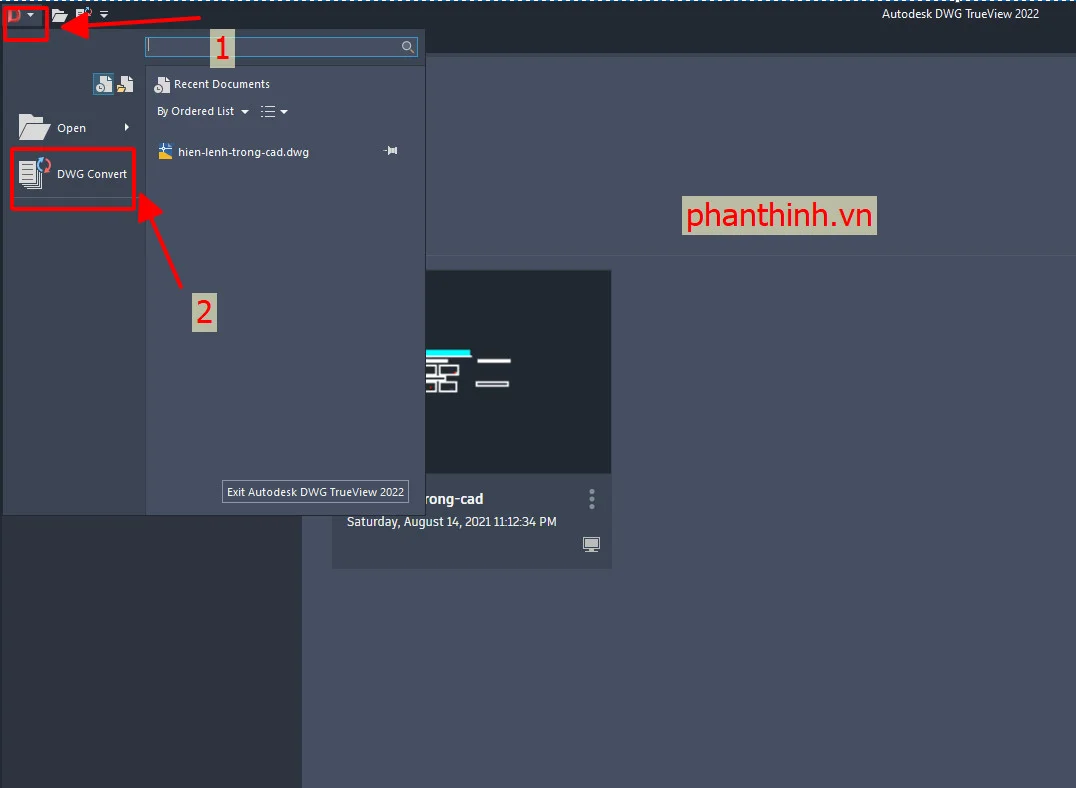Open recent file hien-lenh-trong-cad.dwg
Image resolution: width=1076 pixels, height=788 pixels.
click(233, 152)
